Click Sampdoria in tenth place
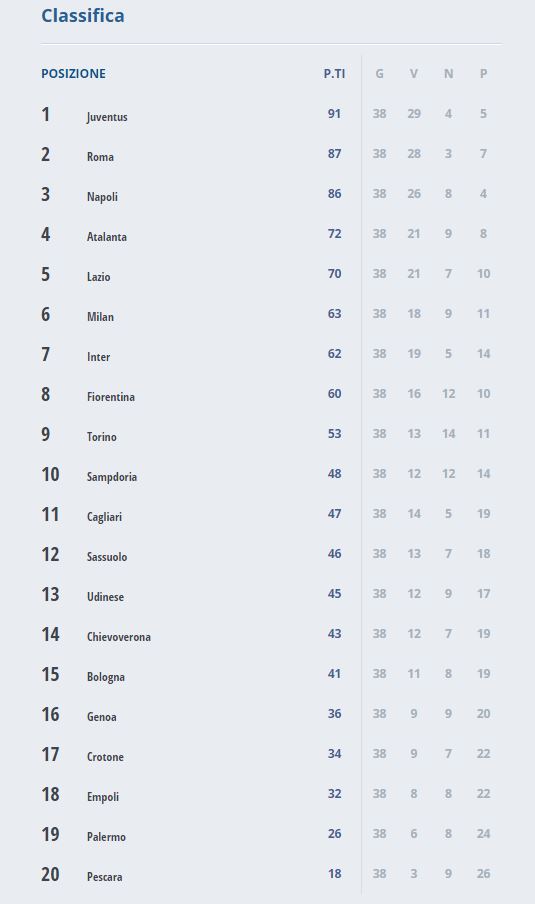Viewport: 535px width, 904px height. pyautogui.click(x=112, y=477)
